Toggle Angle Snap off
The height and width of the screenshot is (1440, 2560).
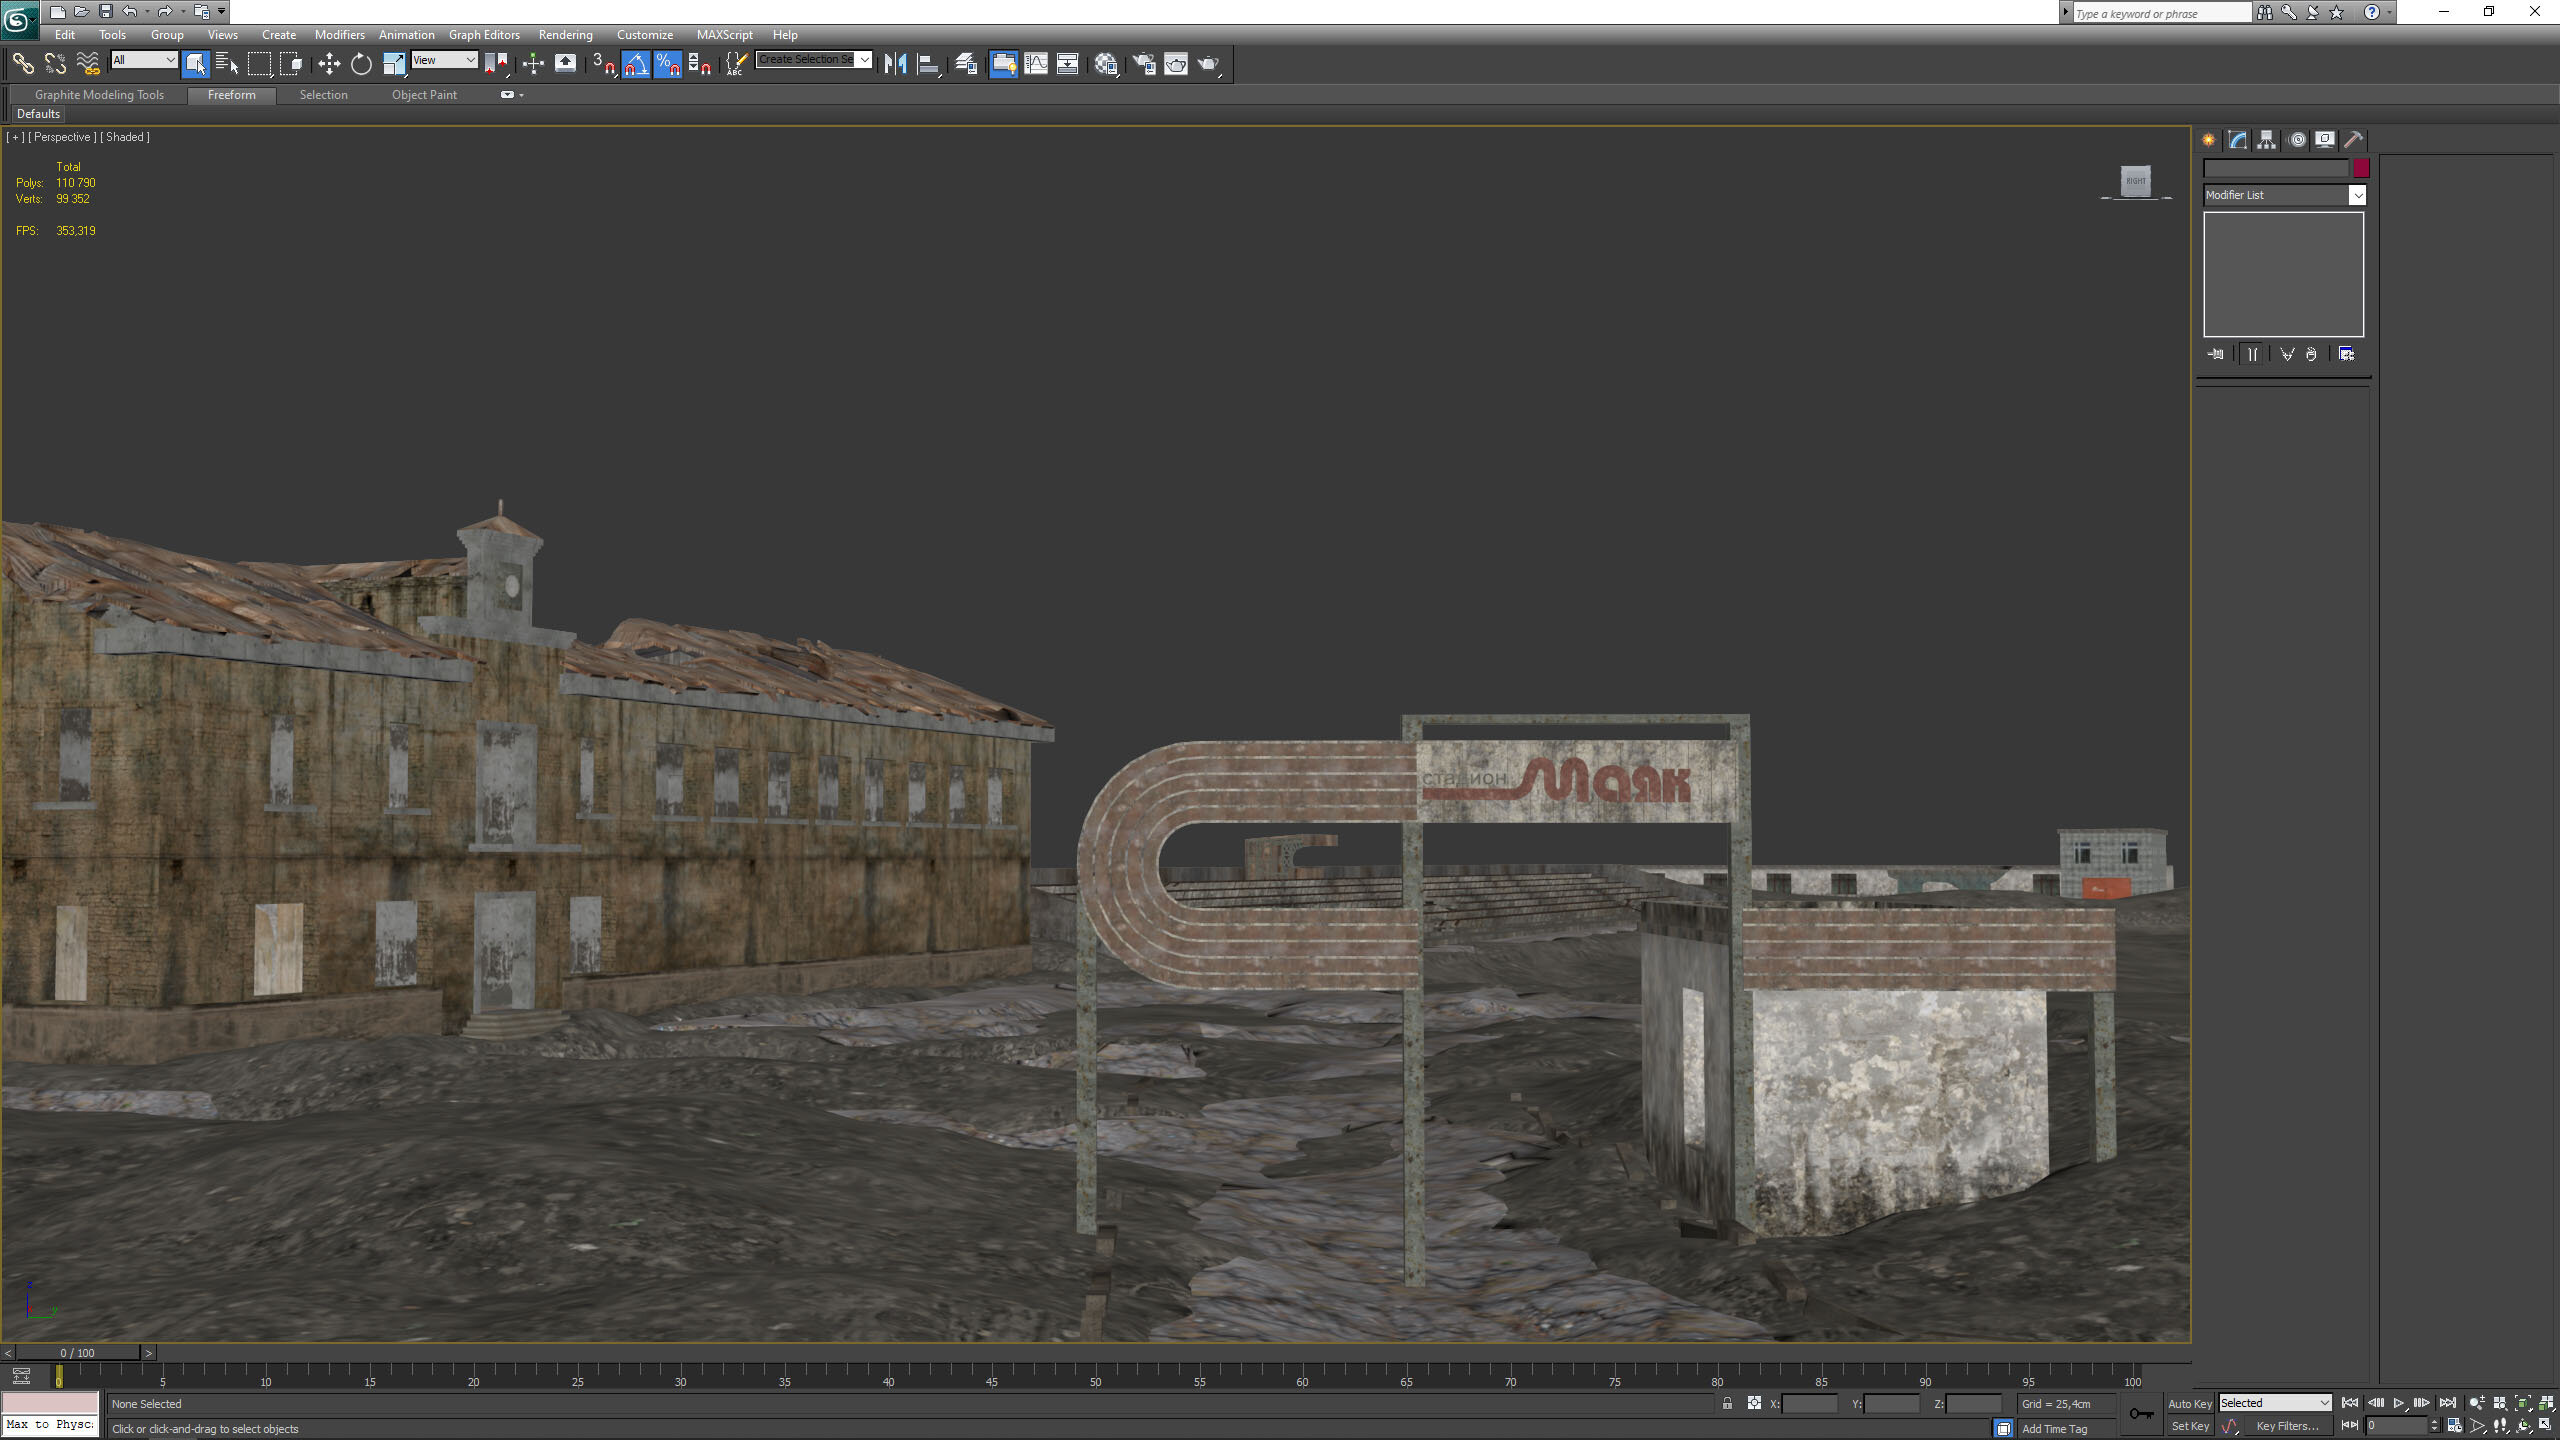(636, 64)
